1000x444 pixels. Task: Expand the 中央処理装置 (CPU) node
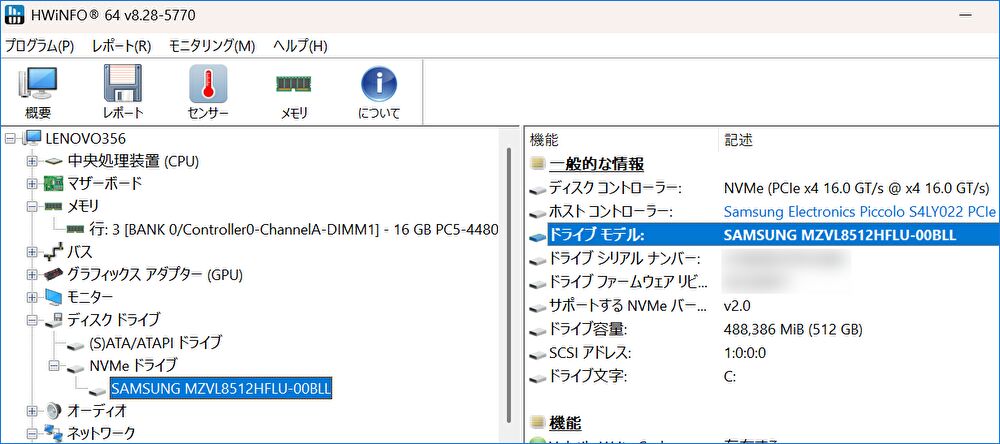(x=32, y=161)
